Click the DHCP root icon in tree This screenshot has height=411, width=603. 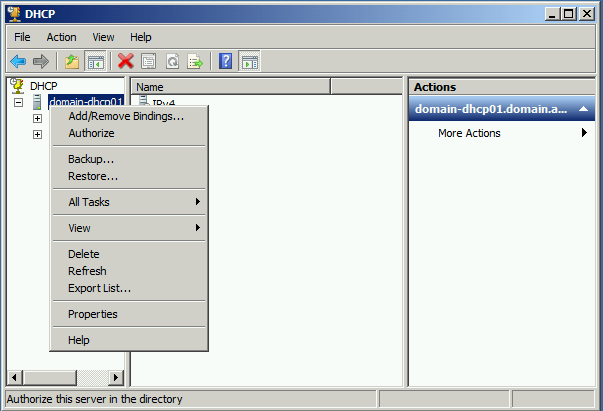(17, 86)
